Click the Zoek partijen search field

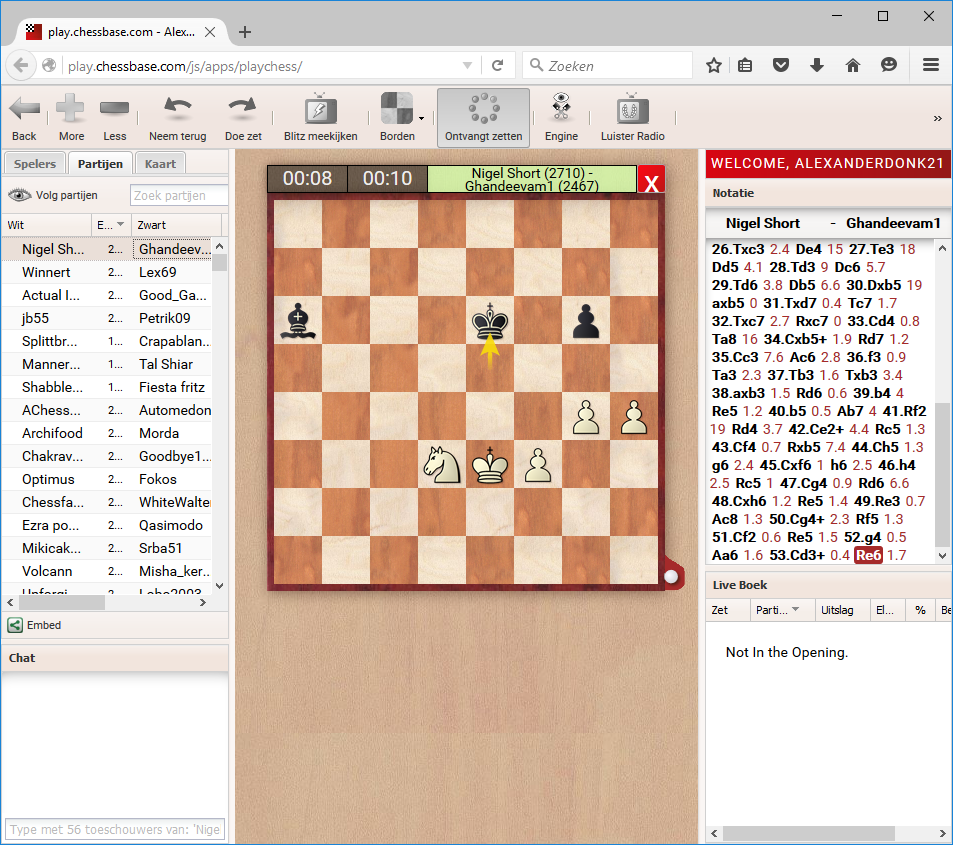[x=179, y=196]
